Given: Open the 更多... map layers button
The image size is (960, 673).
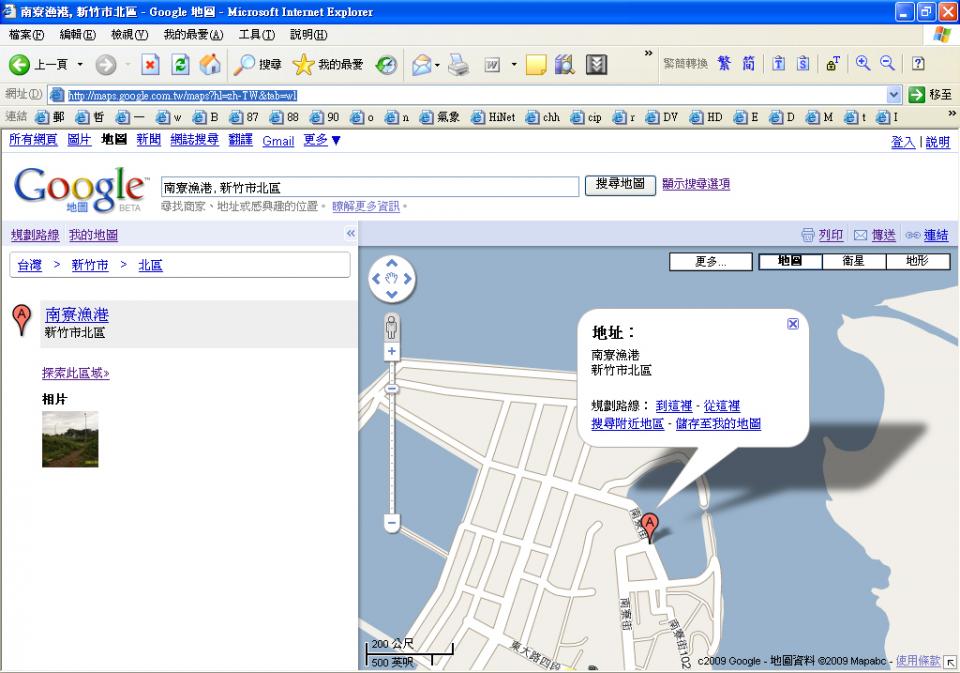Looking at the screenshot, I should click(x=711, y=261).
